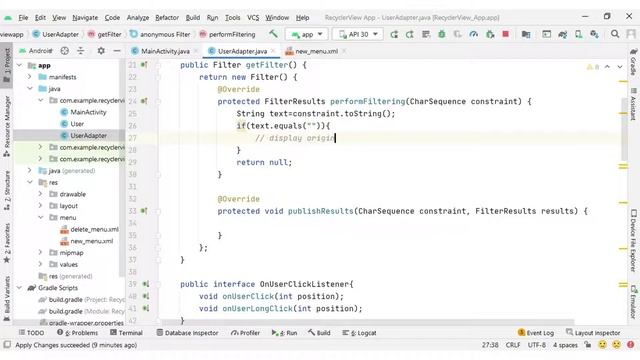Open the SDK Manager icon
The image size is (640, 360).
point(594,35)
